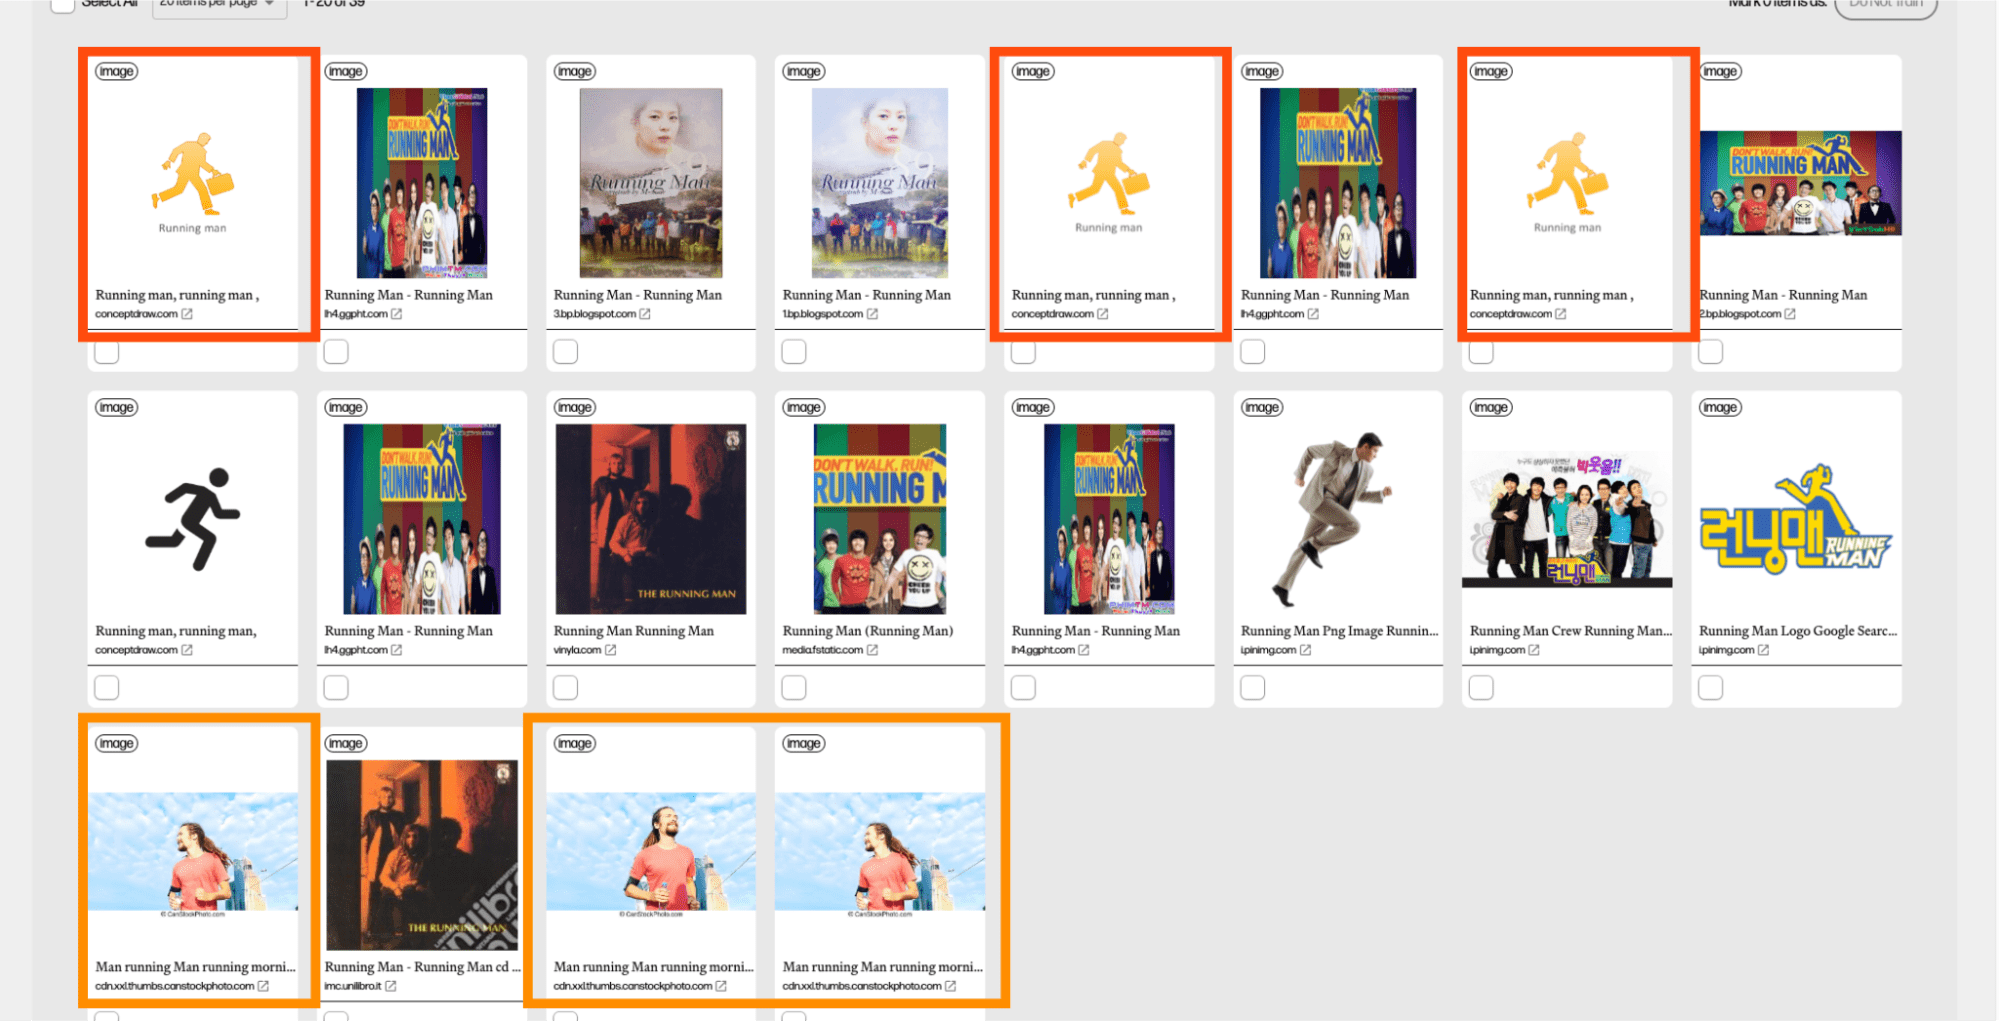1999x1021 pixels.
Task: Click the image badge on the imc.unilibro.it card
Action: click(x=346, y=743)
